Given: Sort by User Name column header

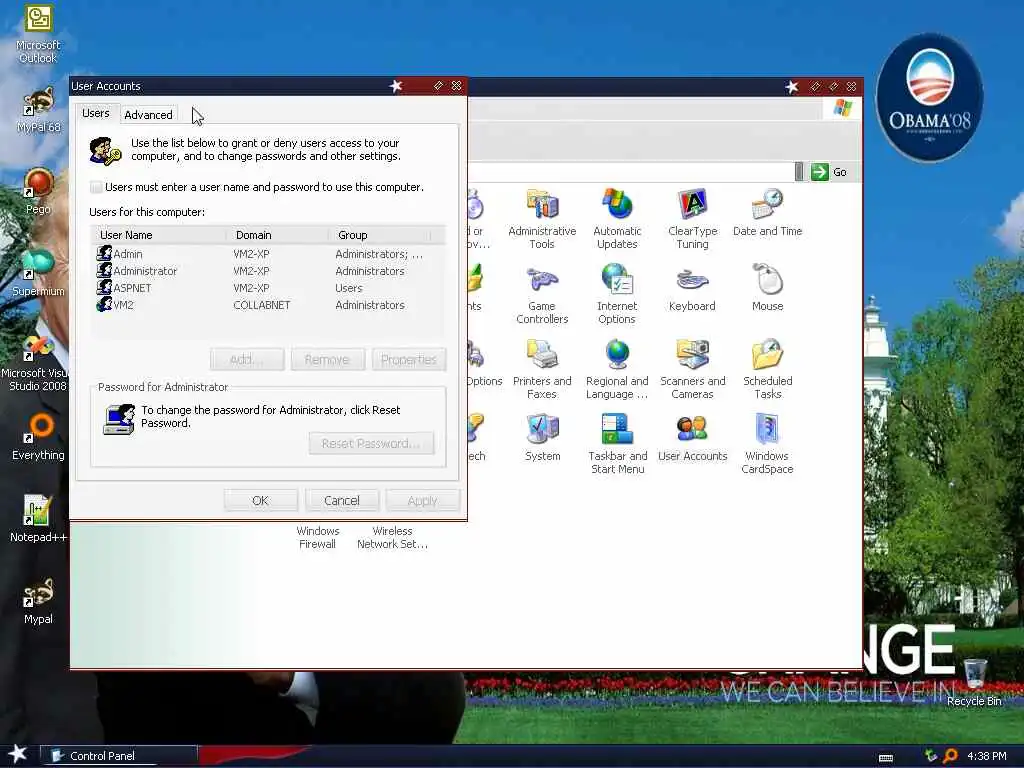Looking at the screenshot, I should (160, 235).
